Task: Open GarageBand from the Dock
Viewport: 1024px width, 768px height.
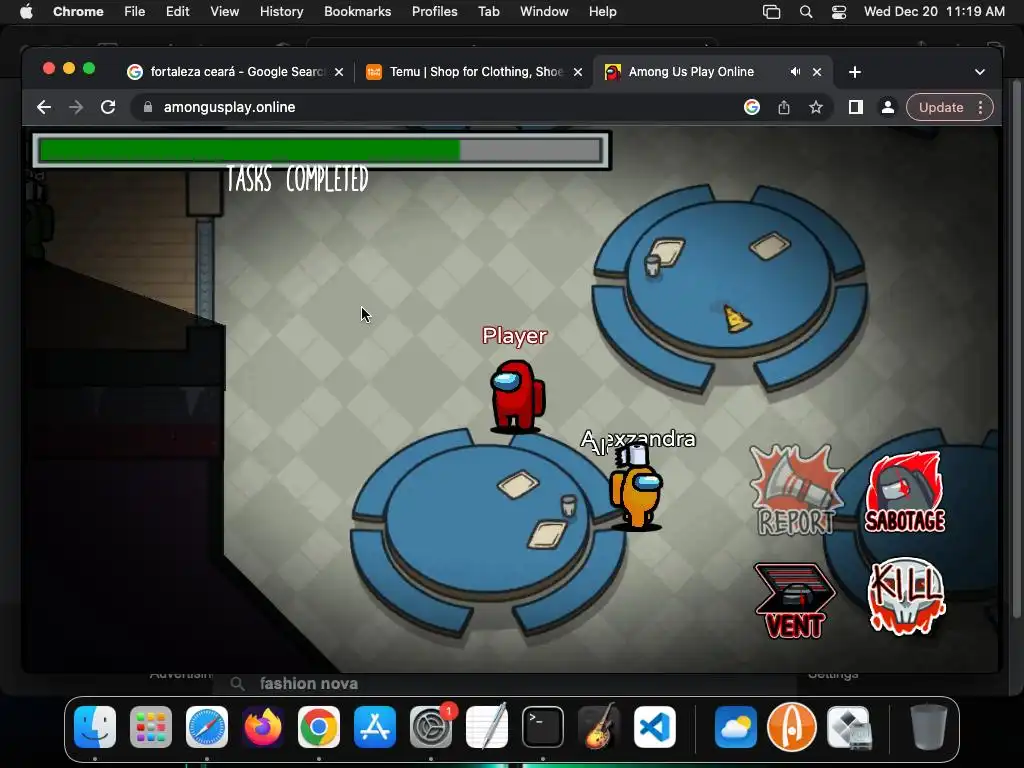Action: pyautogui.click(x=599, y=726)
